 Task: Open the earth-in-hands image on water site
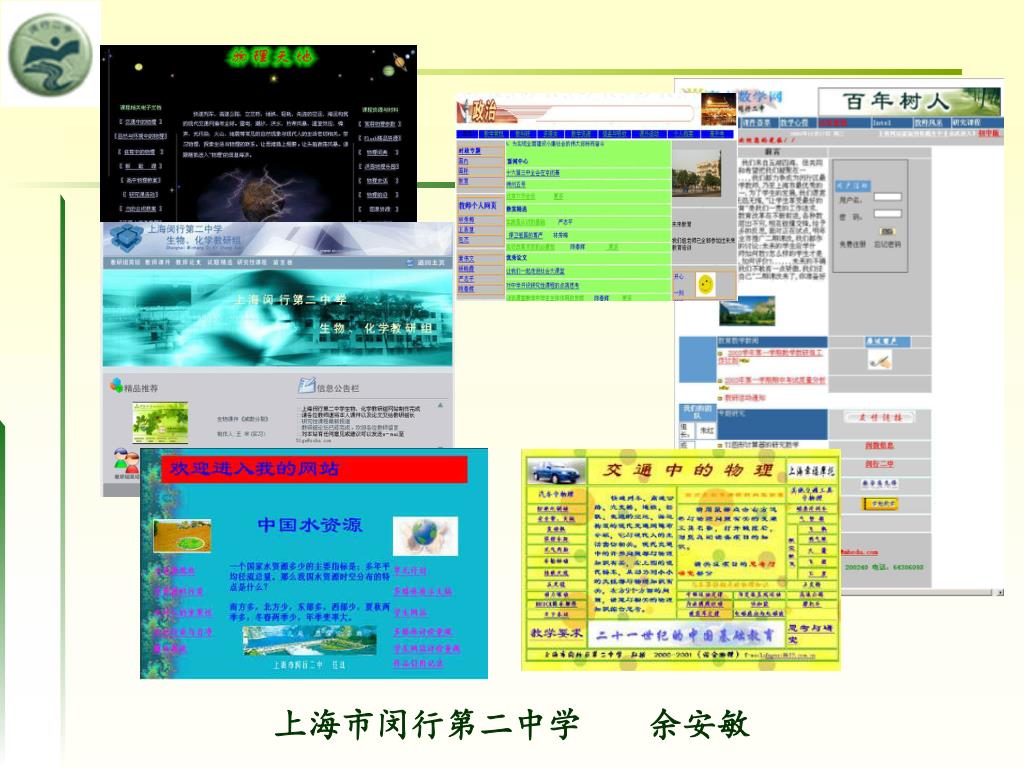pyautogui.click(x=425, y=536)
